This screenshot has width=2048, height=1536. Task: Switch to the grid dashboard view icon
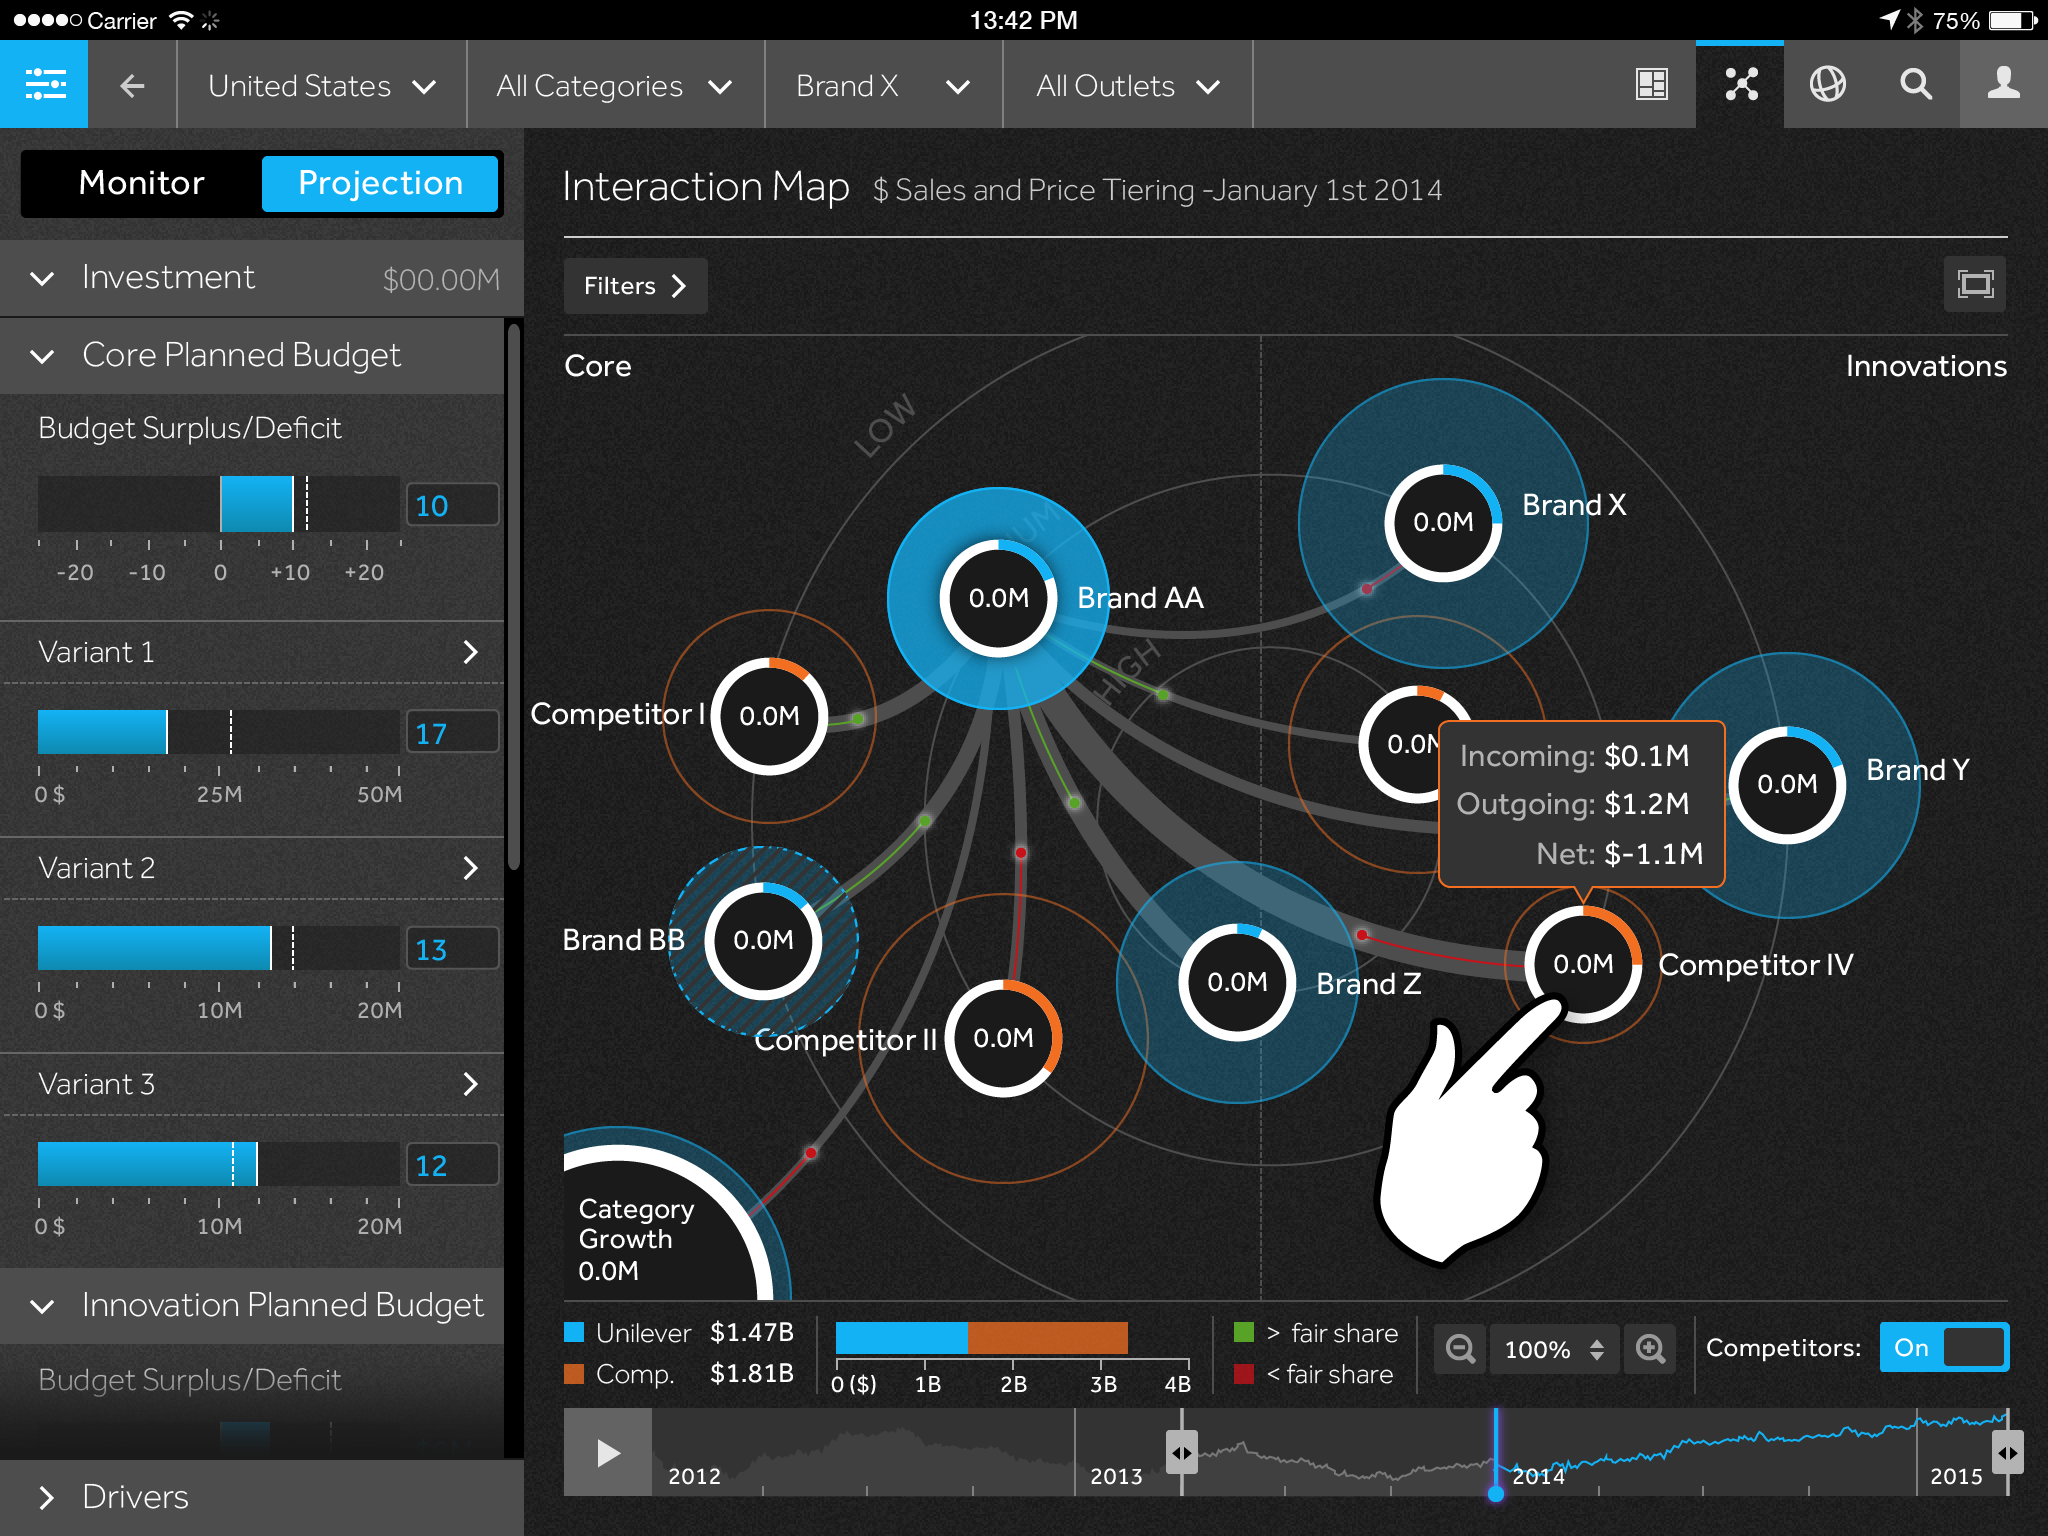(x=1651, y=85)
